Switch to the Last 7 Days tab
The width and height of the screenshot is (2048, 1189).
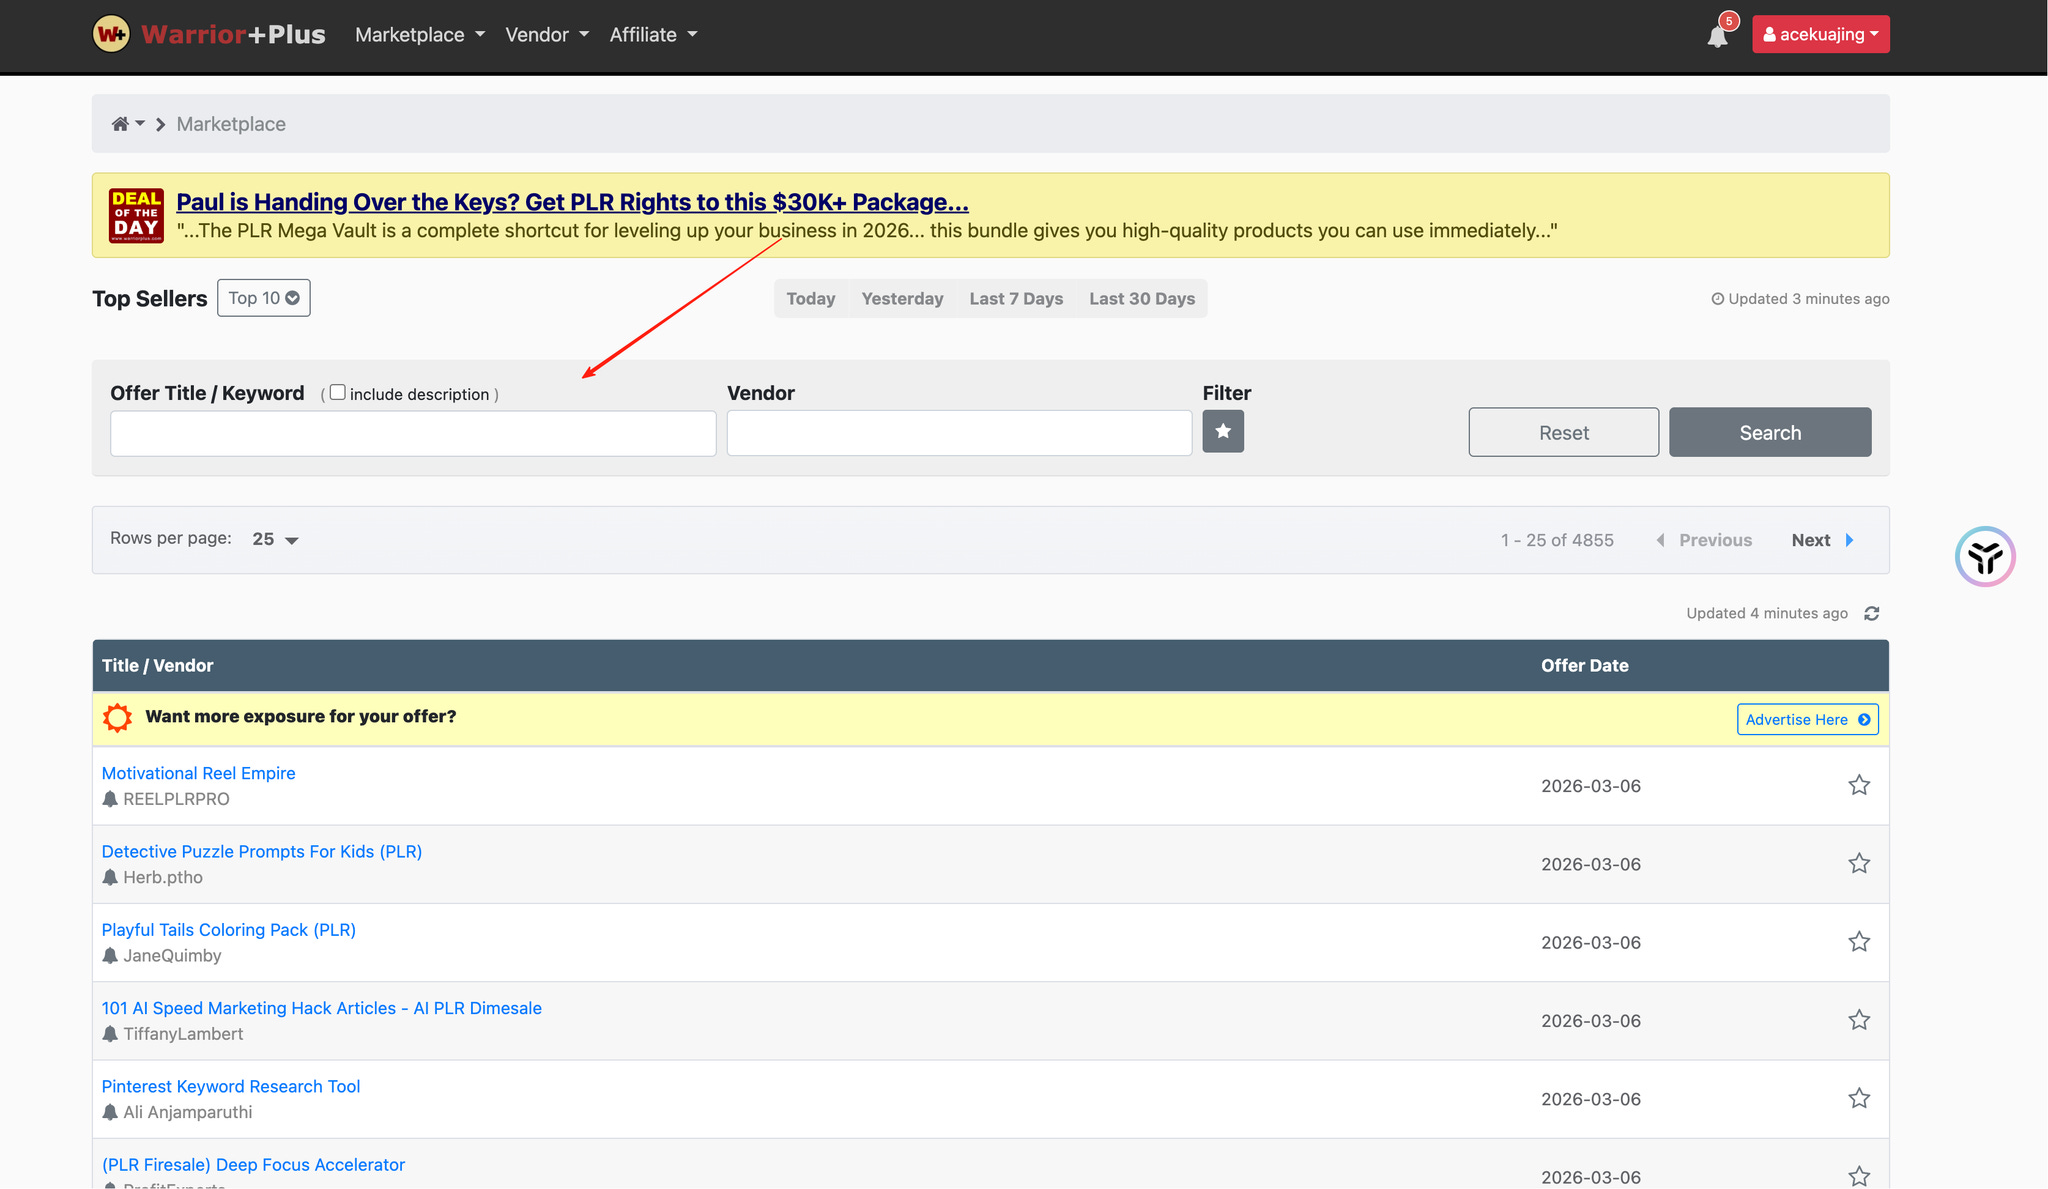click(x=1015, y=299)
